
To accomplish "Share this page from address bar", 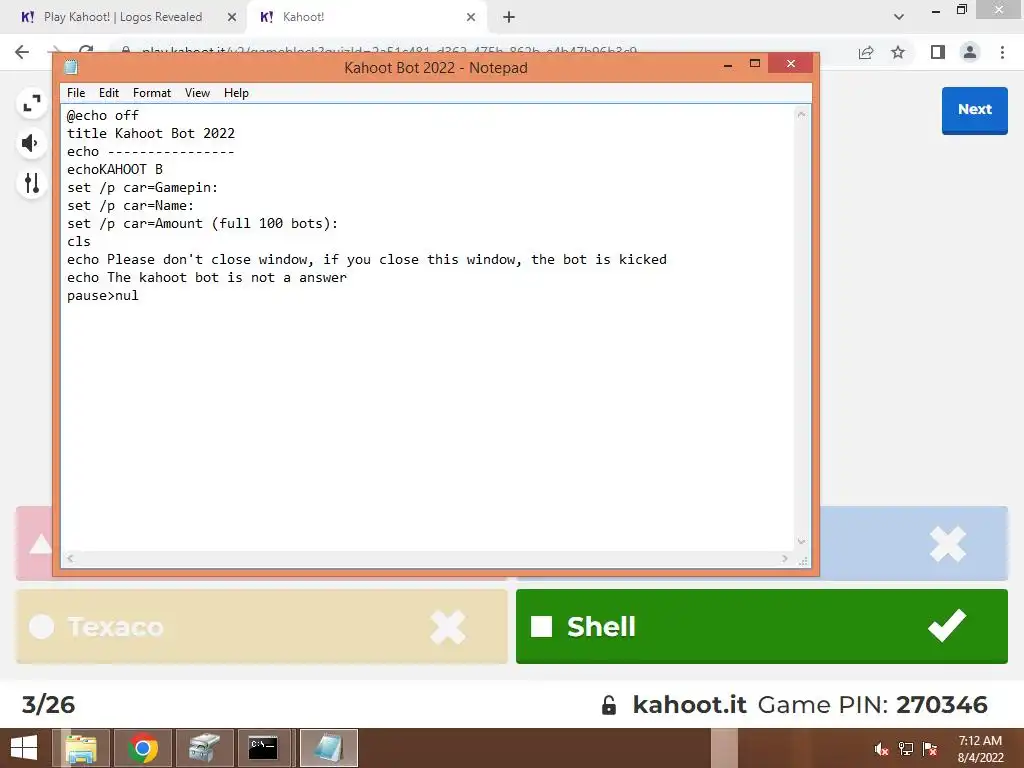I will 866,52.
